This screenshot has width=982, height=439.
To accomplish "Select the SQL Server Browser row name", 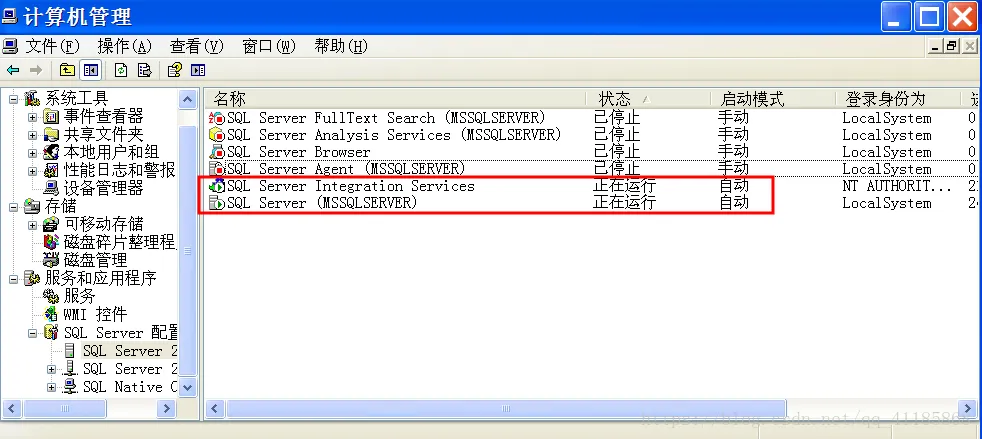I will (x=298, y=152).
